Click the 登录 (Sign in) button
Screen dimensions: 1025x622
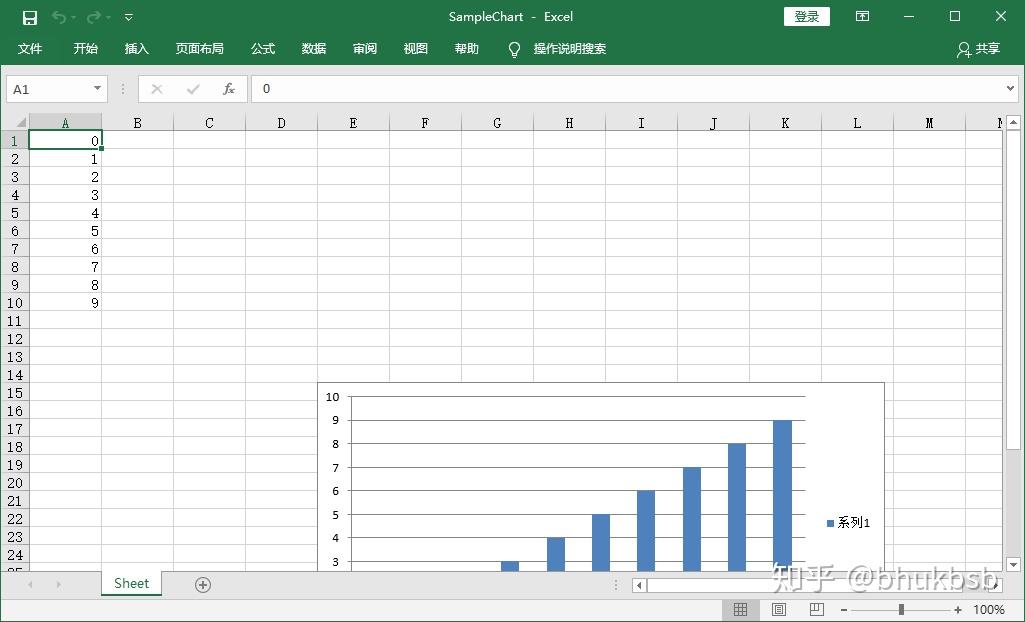806,17
